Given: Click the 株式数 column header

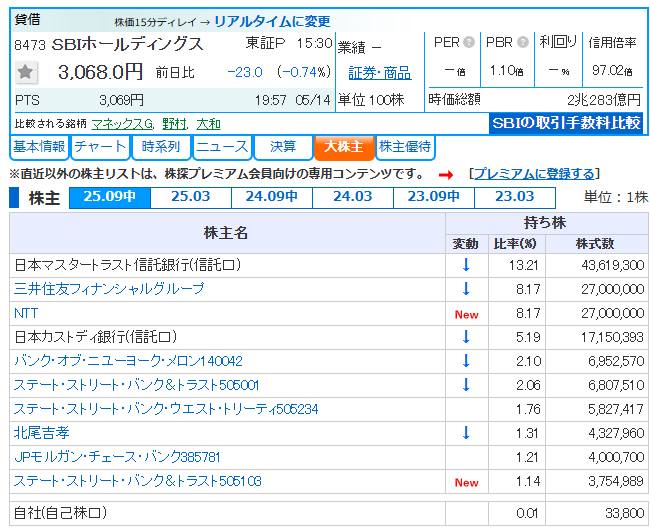Looking at the screenshot, I should pyautogui.click(x=595, y=244).
